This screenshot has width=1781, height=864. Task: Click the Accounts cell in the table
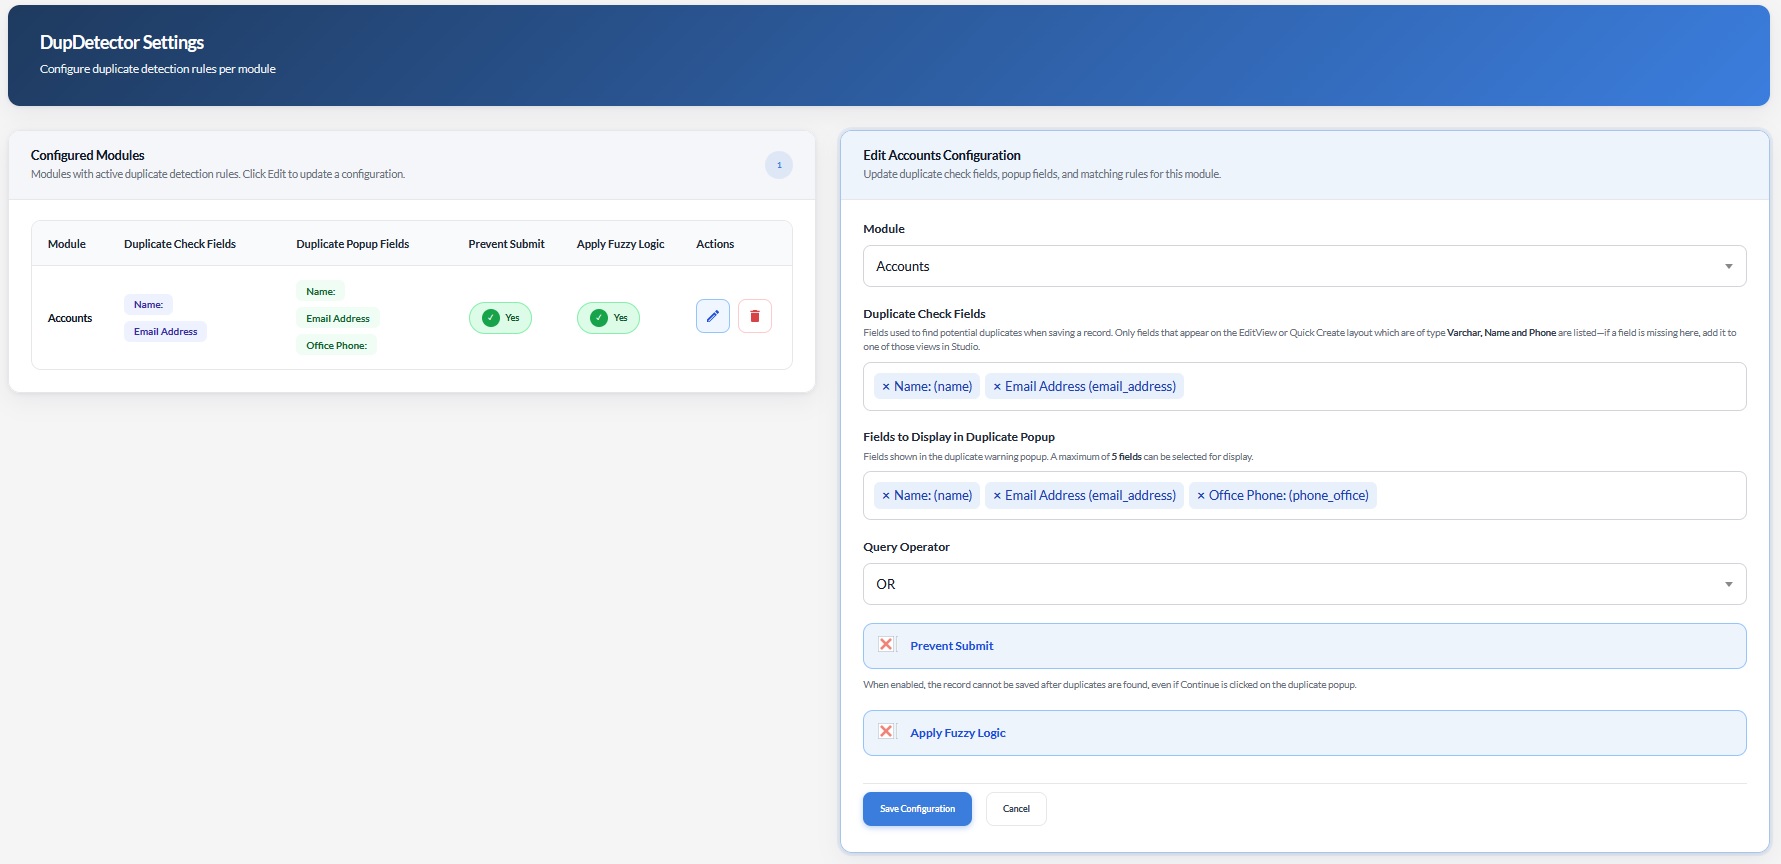(x=70, y=318)
